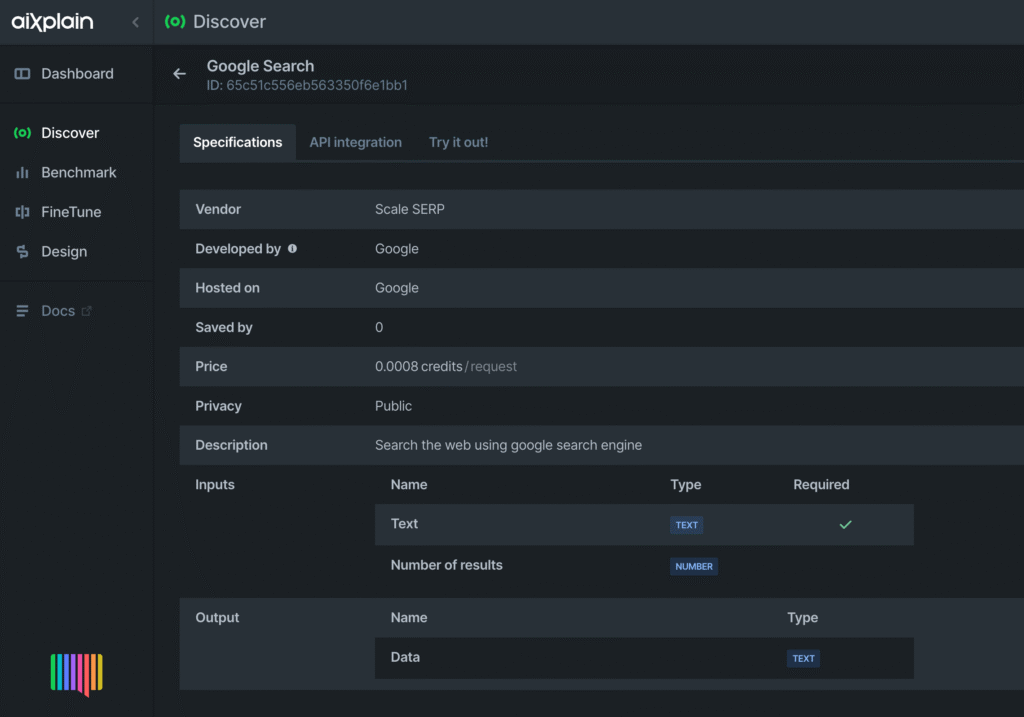1024x717 pixels.
Task: Click the Required column header
Action: click(821, 485)
